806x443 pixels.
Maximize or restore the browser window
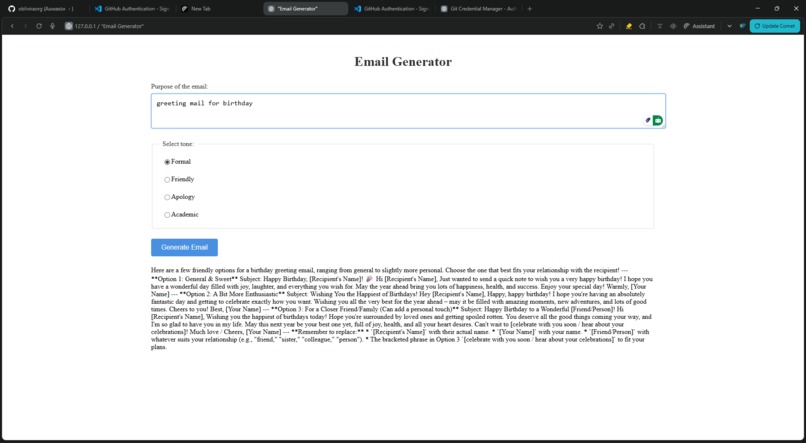(776, 9)
